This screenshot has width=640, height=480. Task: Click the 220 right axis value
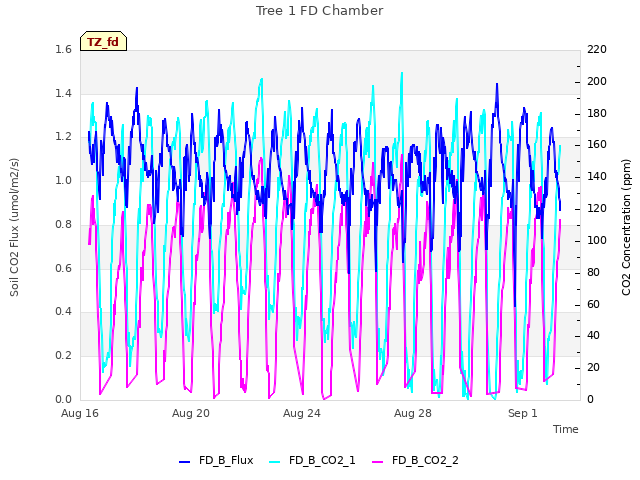coord(597,49)
